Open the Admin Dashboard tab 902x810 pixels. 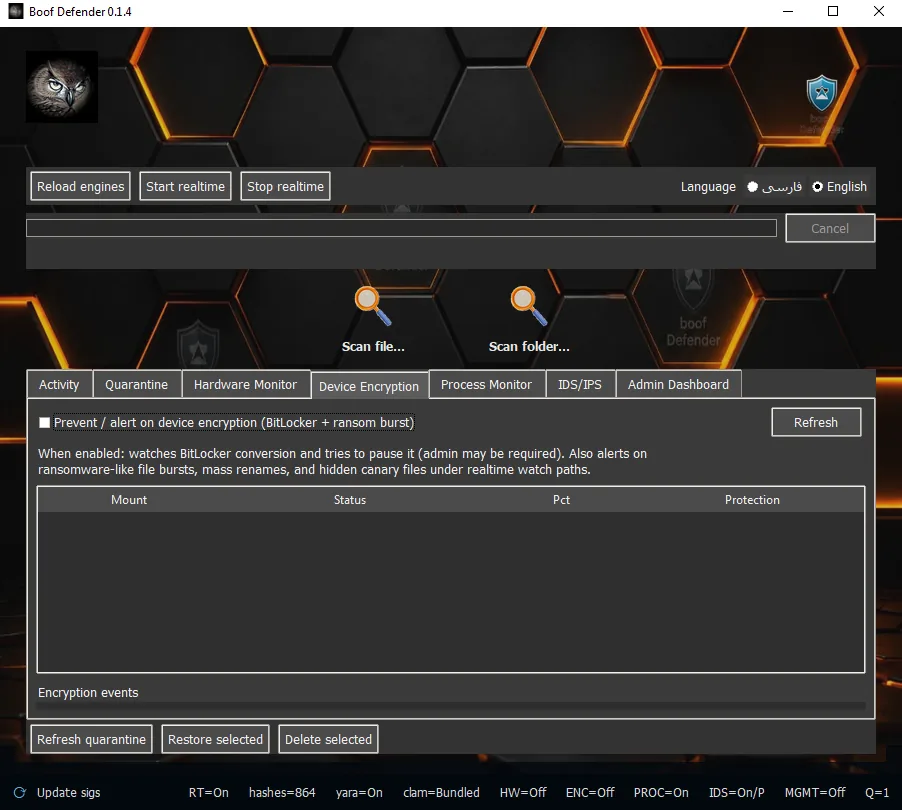click(x=678, y=384)
